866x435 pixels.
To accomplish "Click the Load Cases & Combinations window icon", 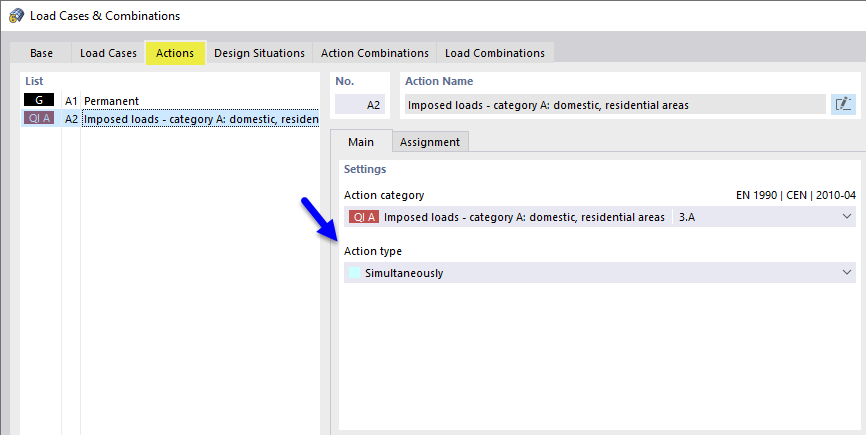I will (x=16, y=15).
